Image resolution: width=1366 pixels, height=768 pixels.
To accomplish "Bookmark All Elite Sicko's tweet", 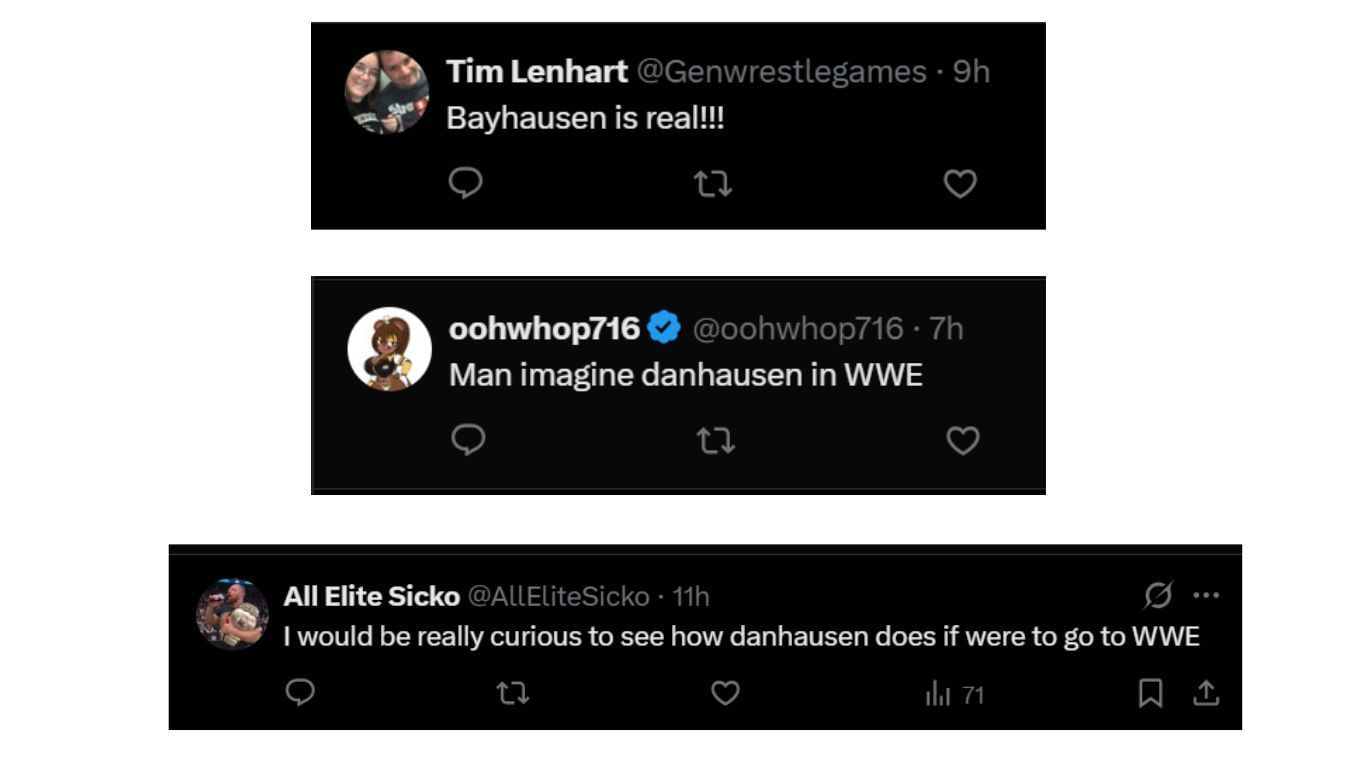I will click(x=1151, y=693).
